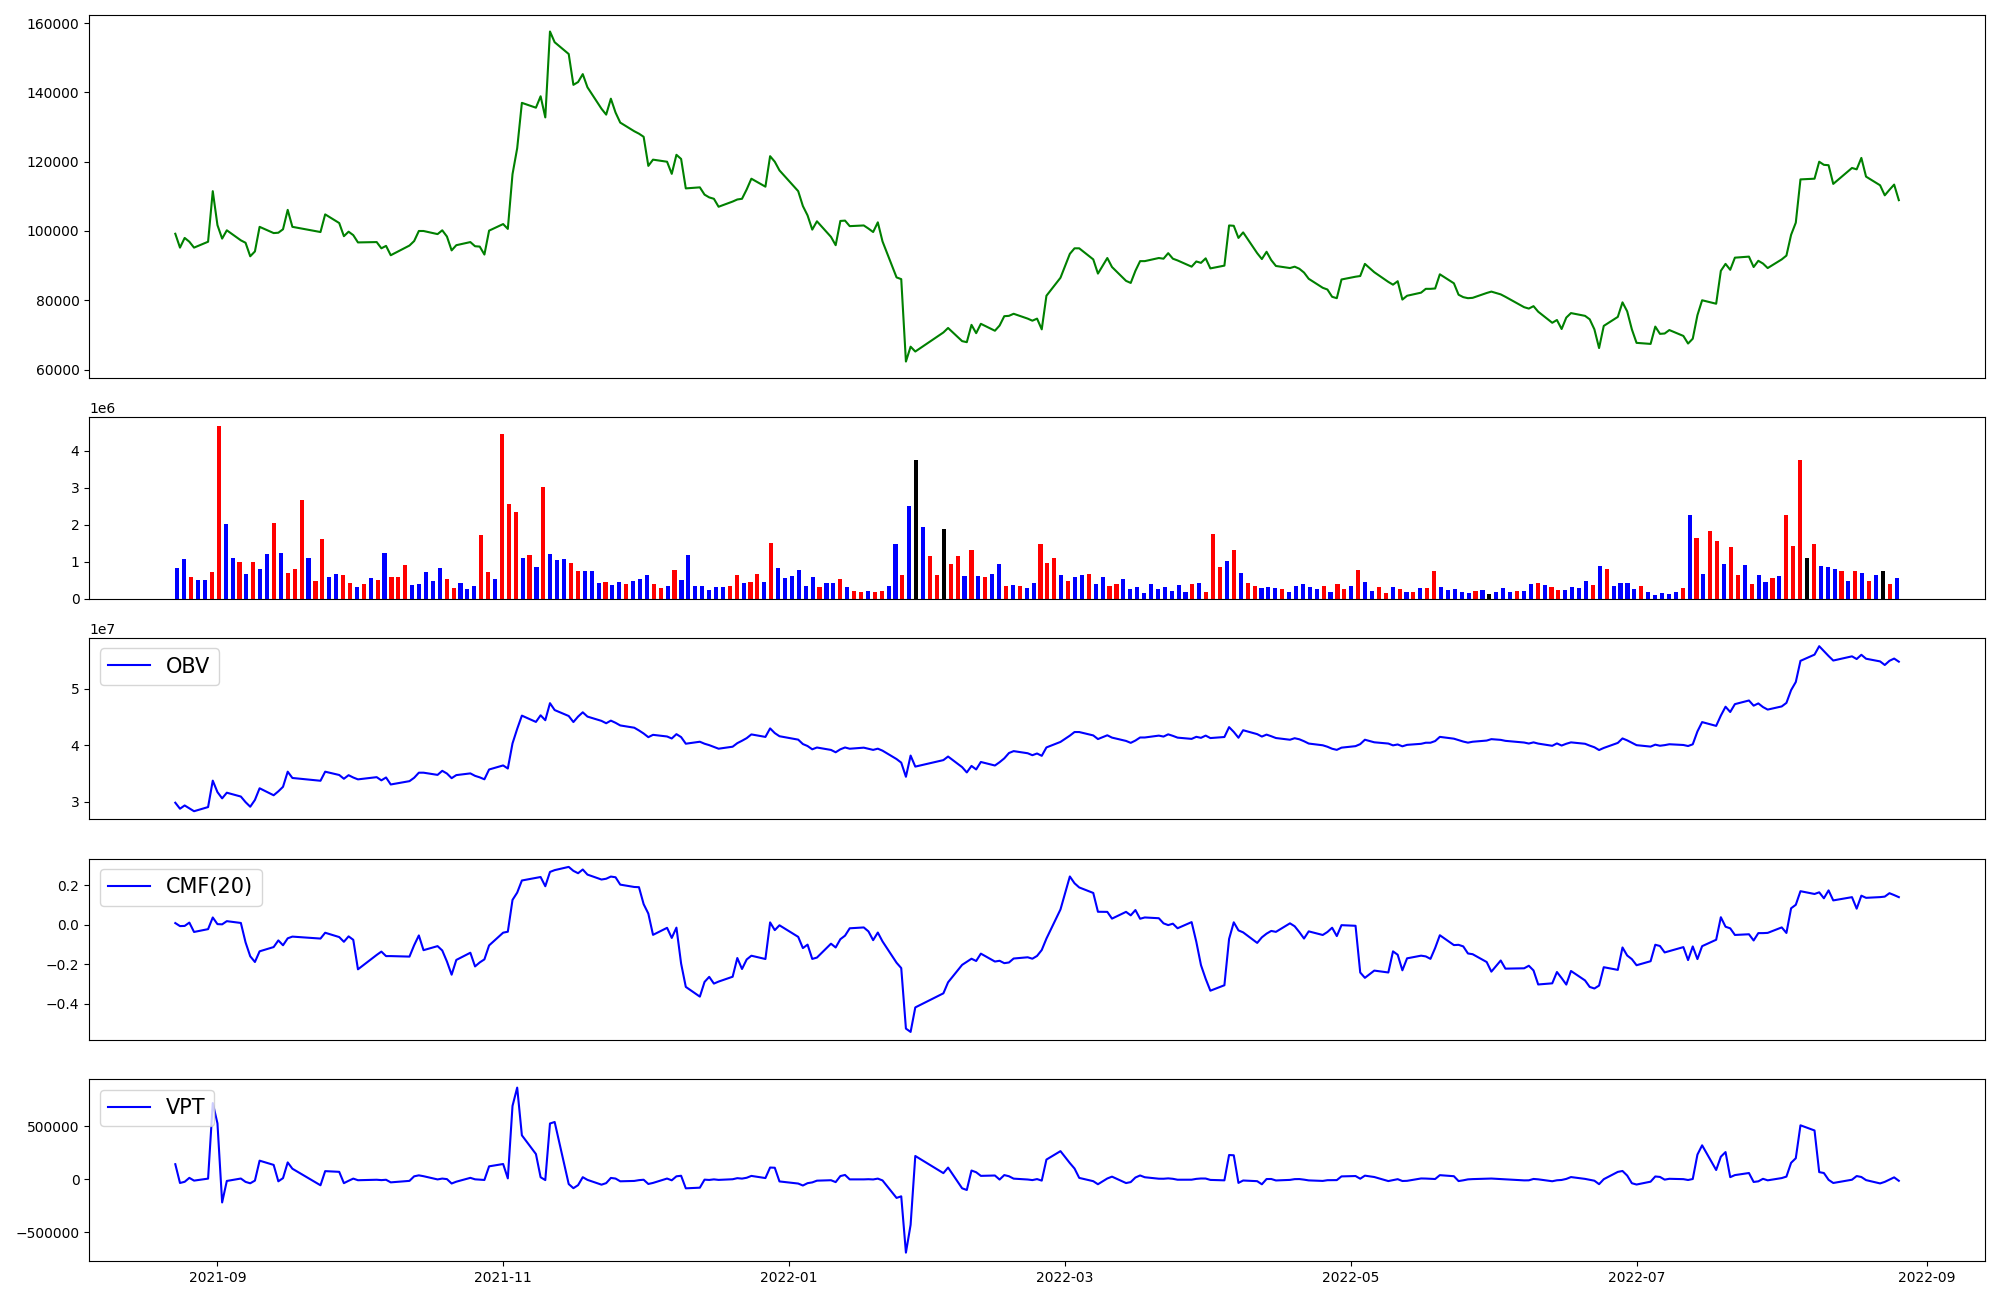Click the 2022-09 x-axis date label
This screenshot has height=1300, width=2000.
click(1927, 1277)
